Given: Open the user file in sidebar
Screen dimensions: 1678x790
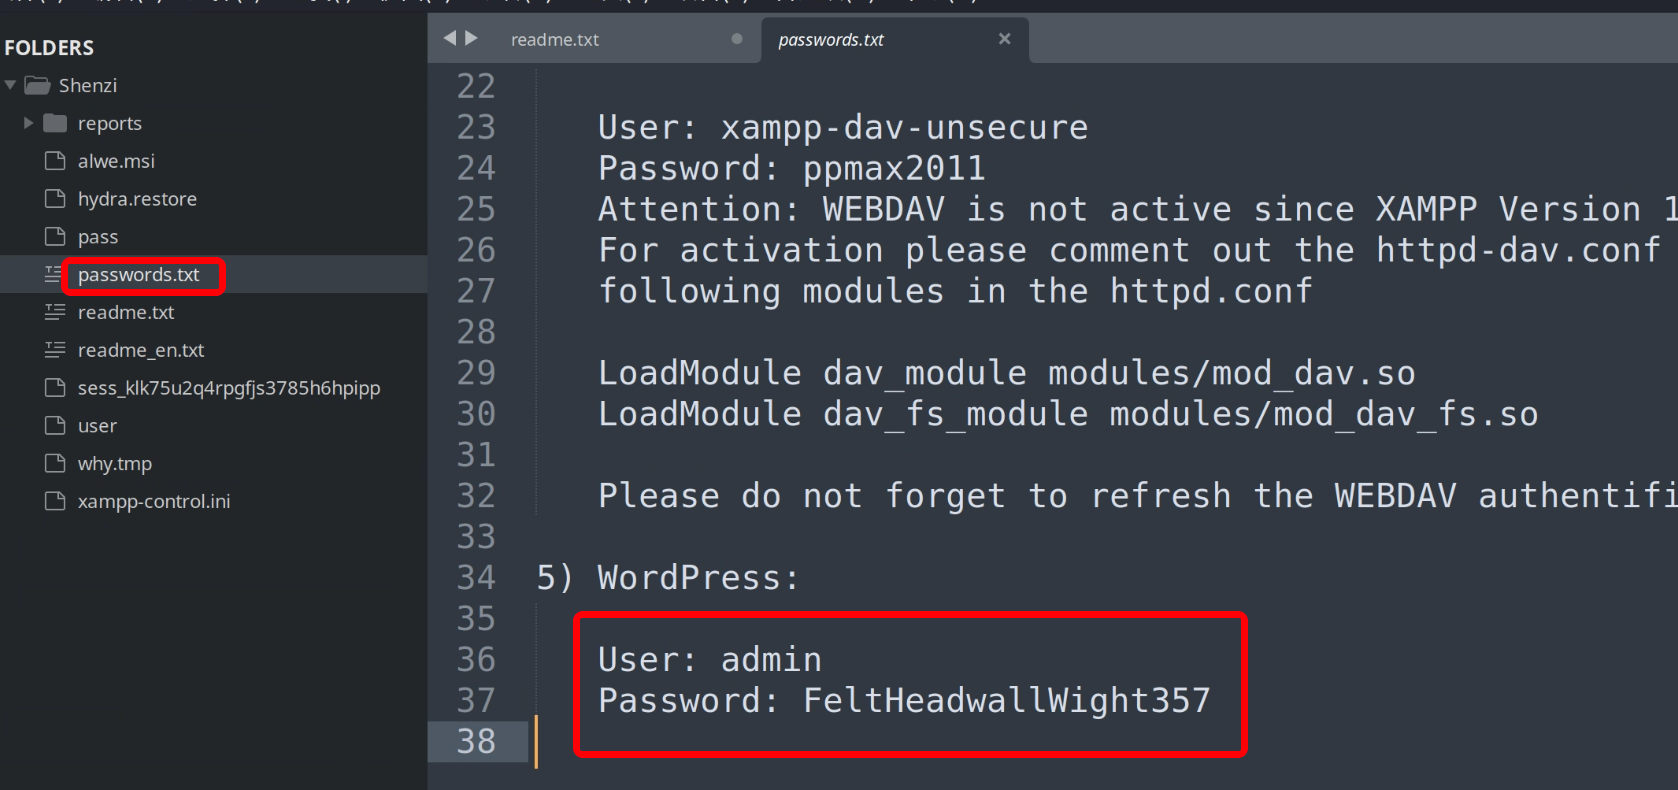Looking at the screenshot, I should click(x=97, y=426).
